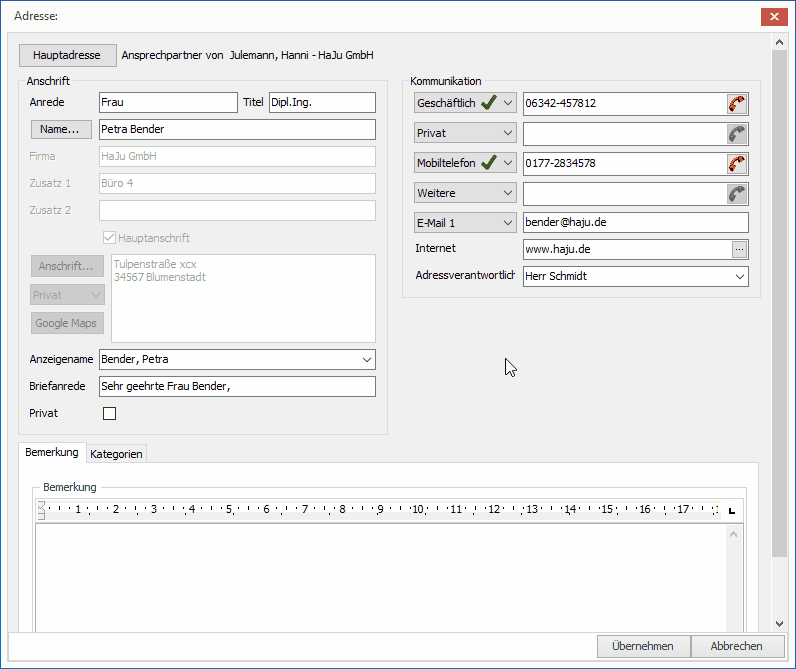Click the scroll-up arrow of the dialog
The height and width of the screenshot is (669, 796).
click(779, 43)
